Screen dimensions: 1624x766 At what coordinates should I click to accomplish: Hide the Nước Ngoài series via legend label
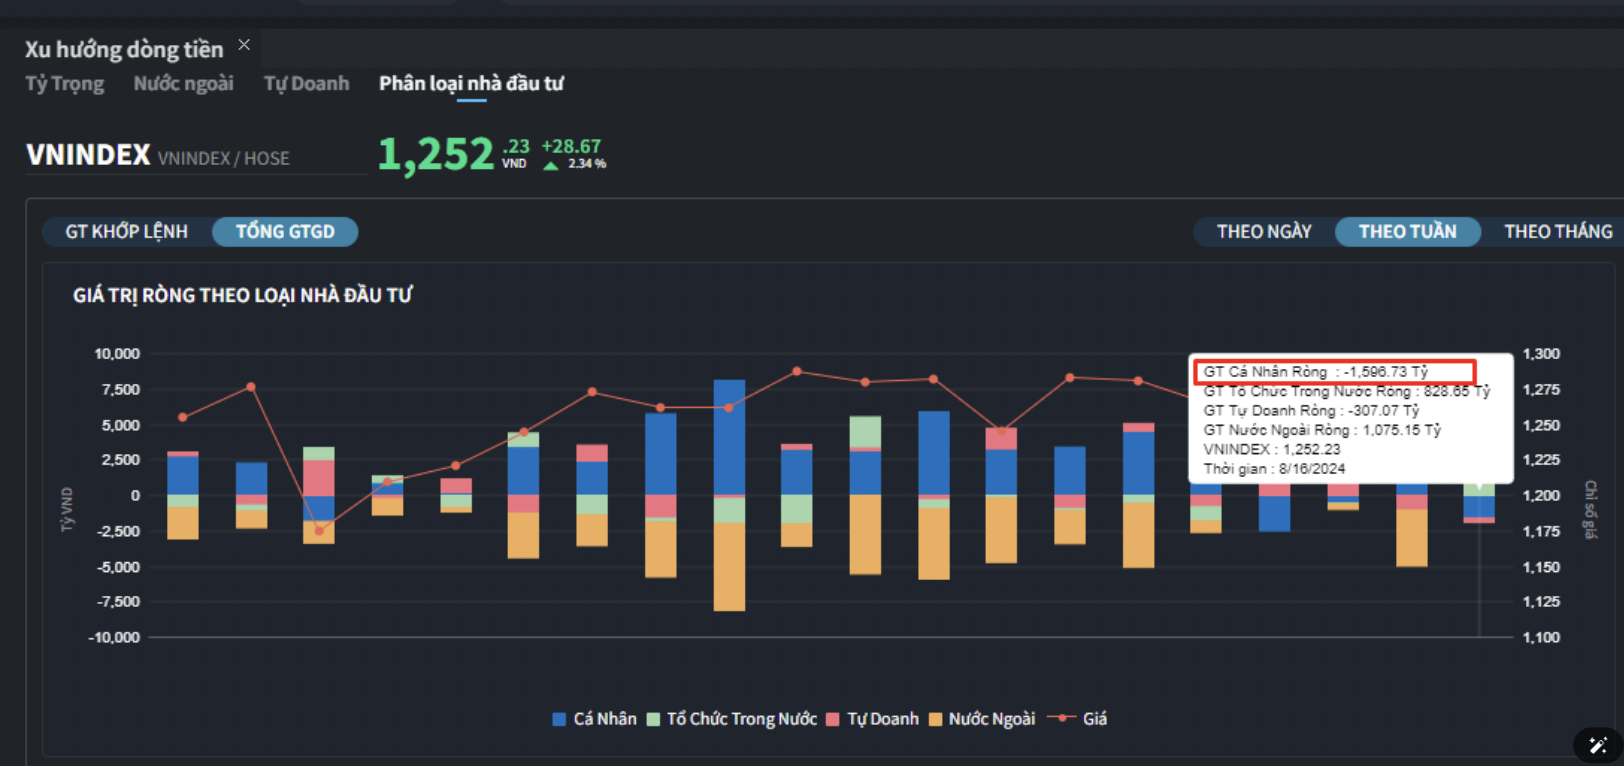[991, 719]
